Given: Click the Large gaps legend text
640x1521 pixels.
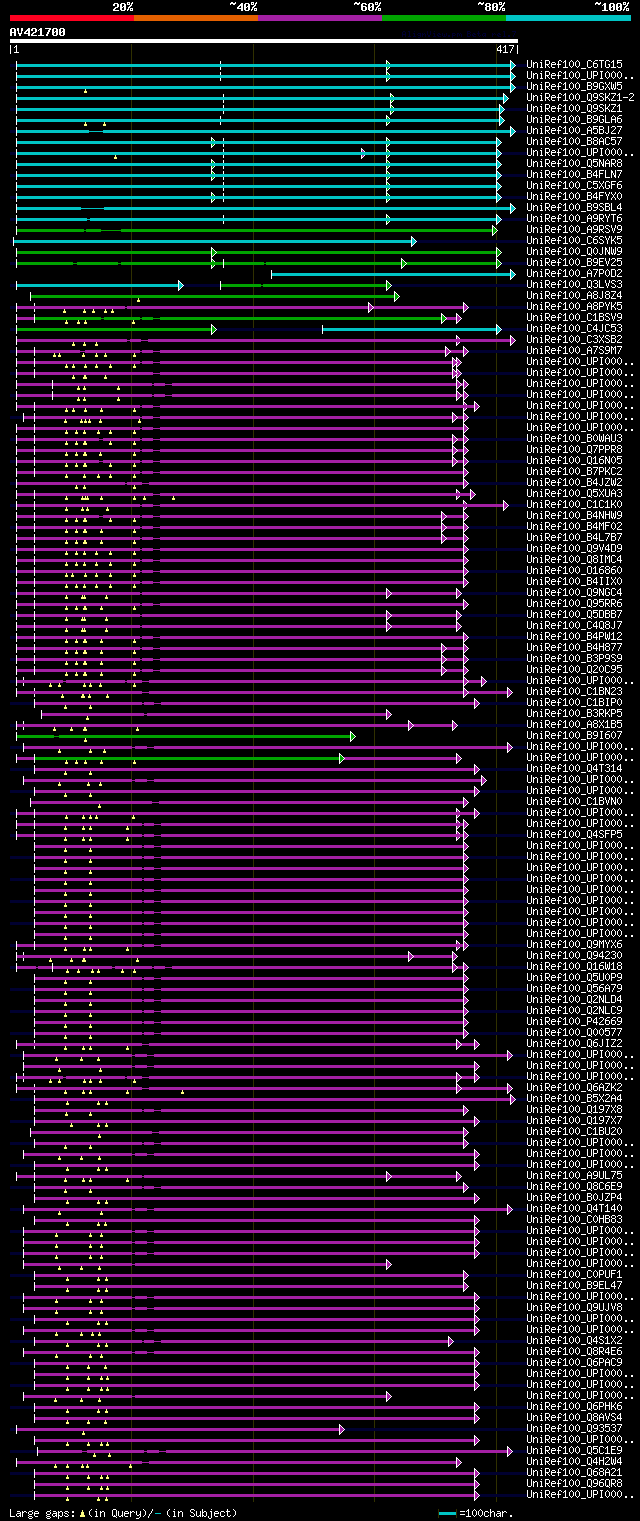Looking at the screenshot, I should (123, 1513).
